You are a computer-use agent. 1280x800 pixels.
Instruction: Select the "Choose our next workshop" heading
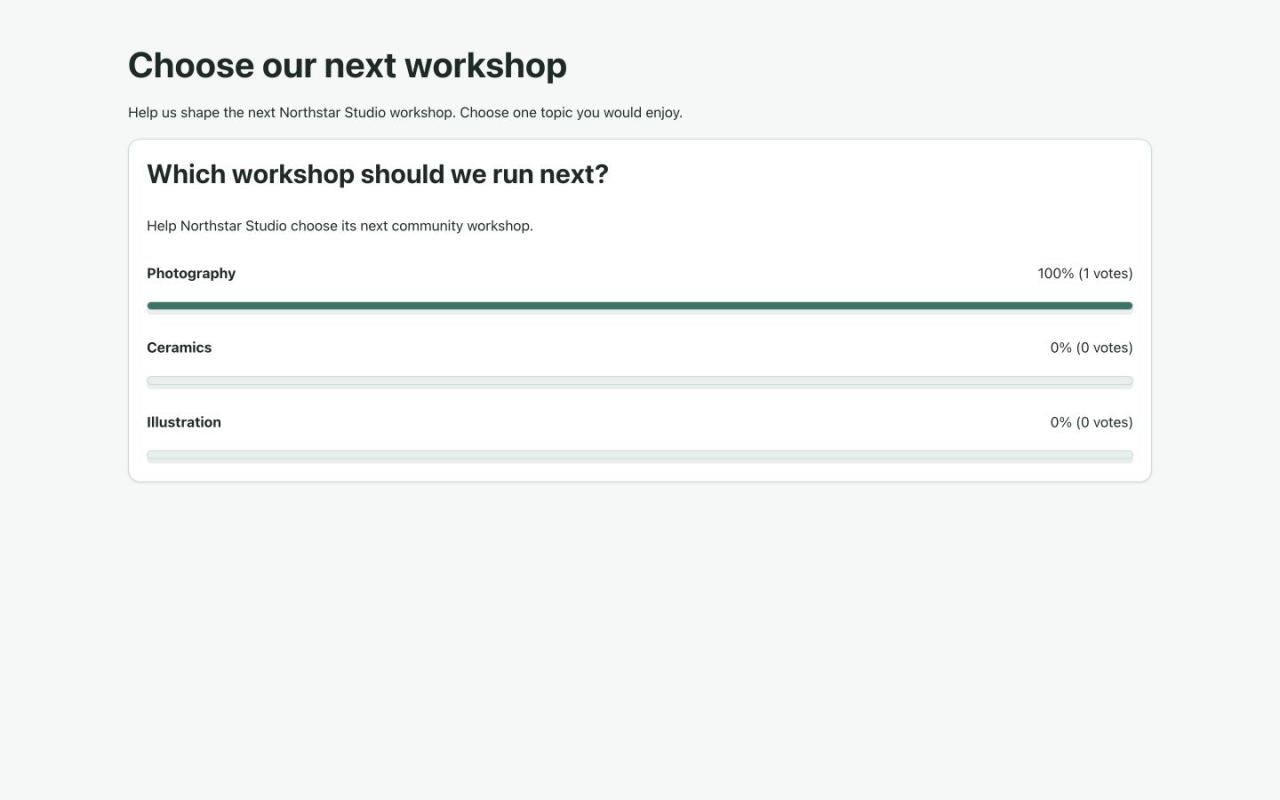[x=347, y=65]
